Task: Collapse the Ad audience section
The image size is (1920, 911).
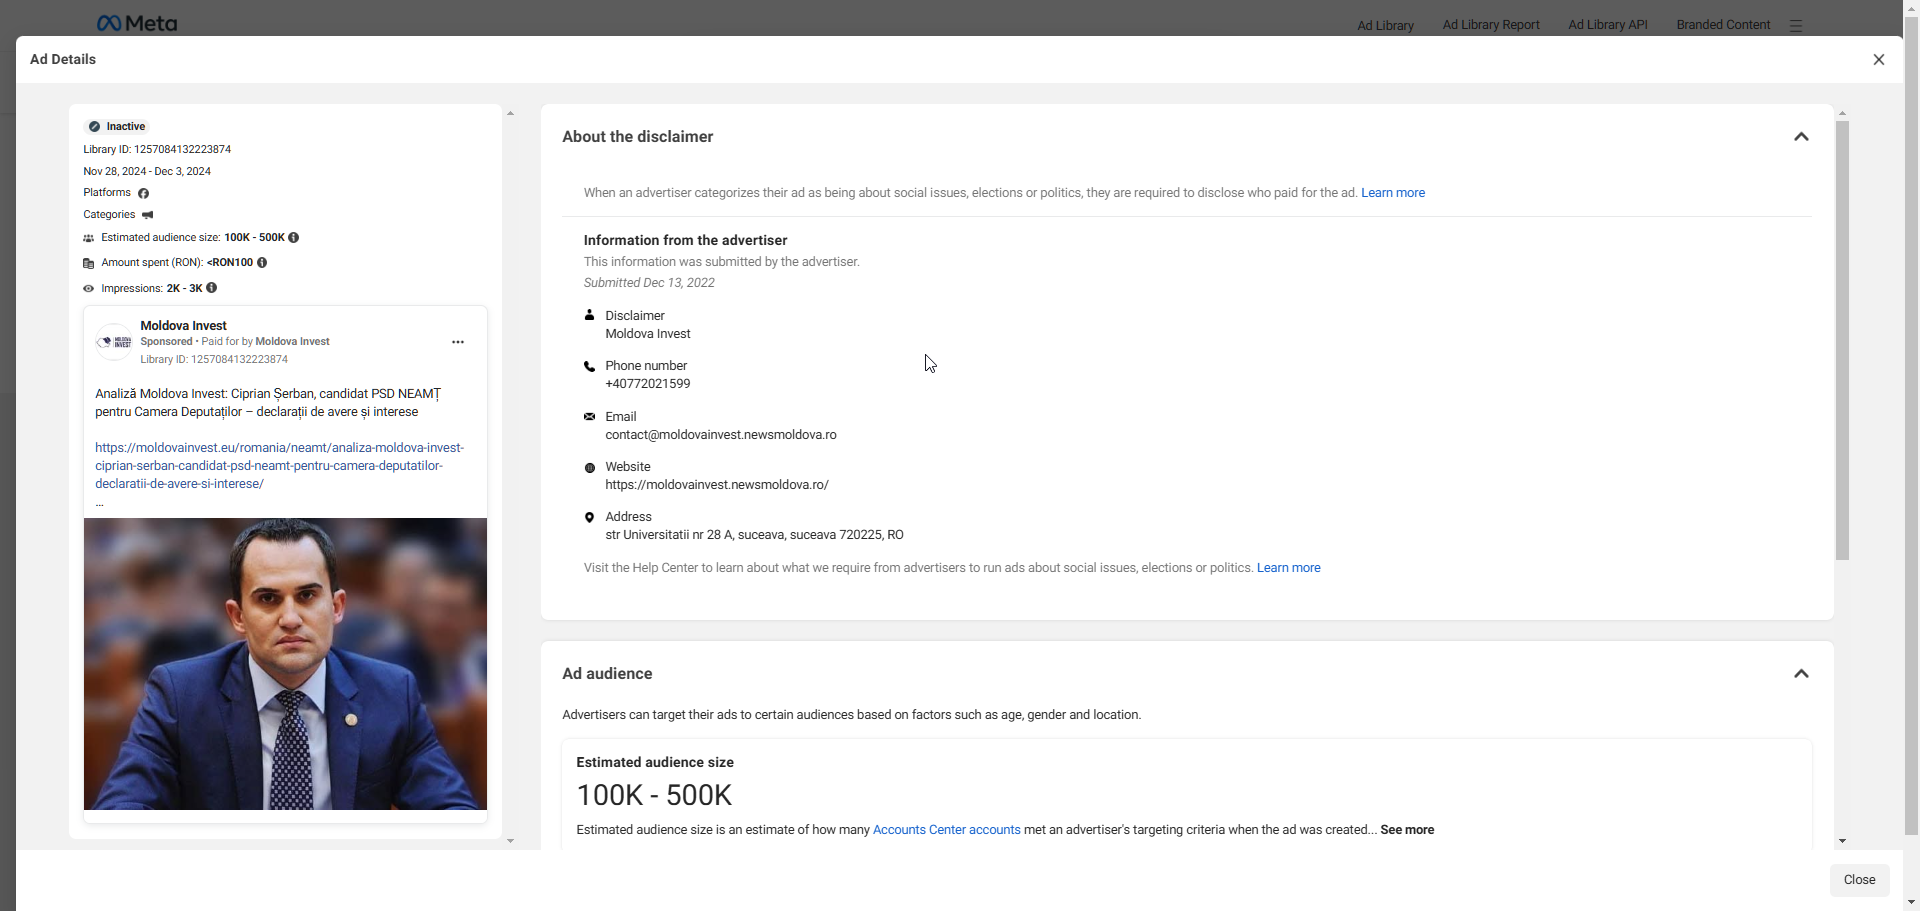Action: 1801,674
